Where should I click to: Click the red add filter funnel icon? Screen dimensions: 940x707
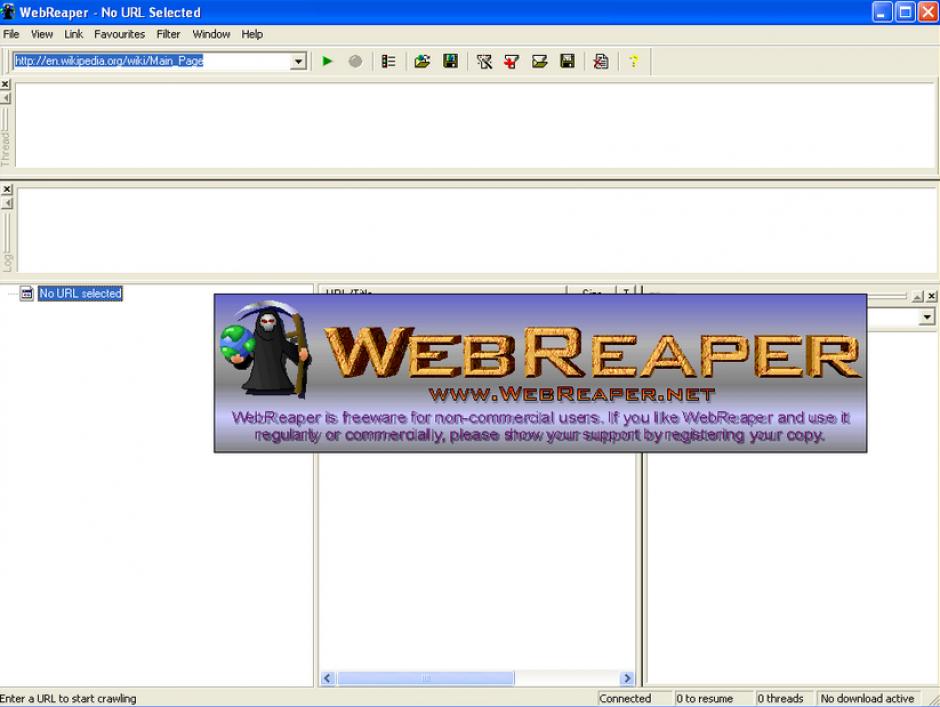[511, 61]
